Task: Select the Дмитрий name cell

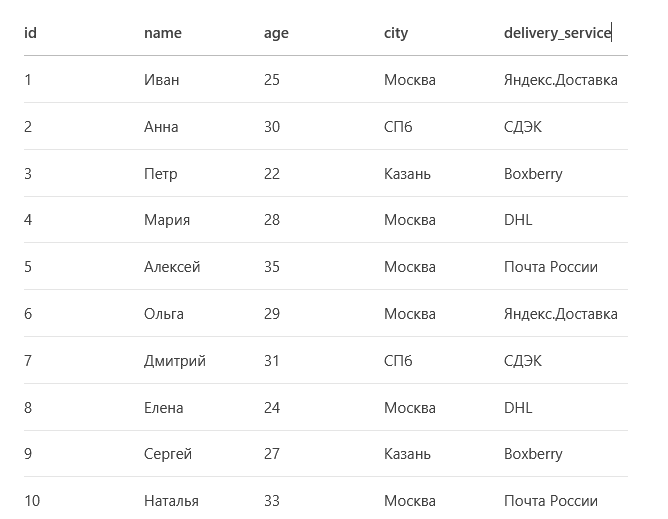Action: point(175,361)
